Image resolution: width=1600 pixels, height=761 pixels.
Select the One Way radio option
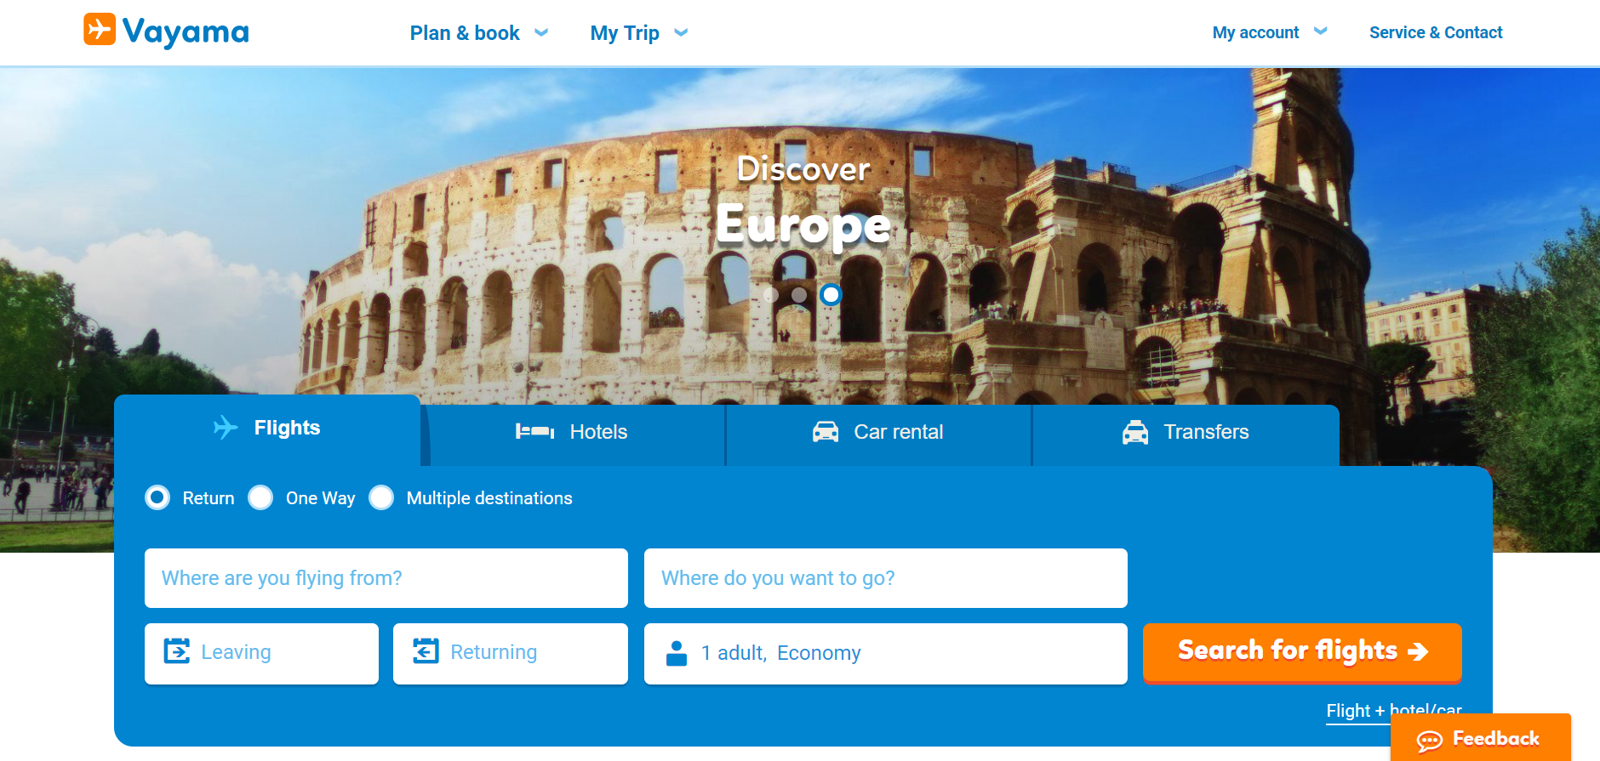coord(261,497)
